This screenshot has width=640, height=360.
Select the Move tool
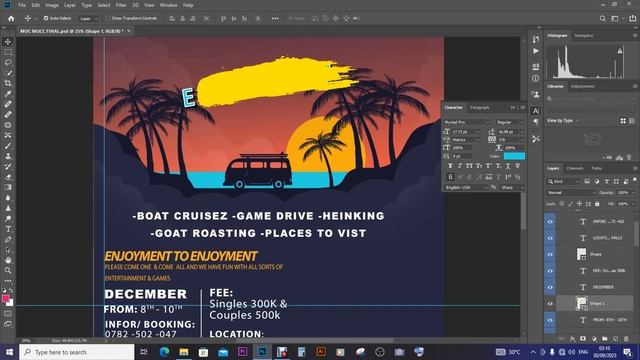[x=8, y=42]
